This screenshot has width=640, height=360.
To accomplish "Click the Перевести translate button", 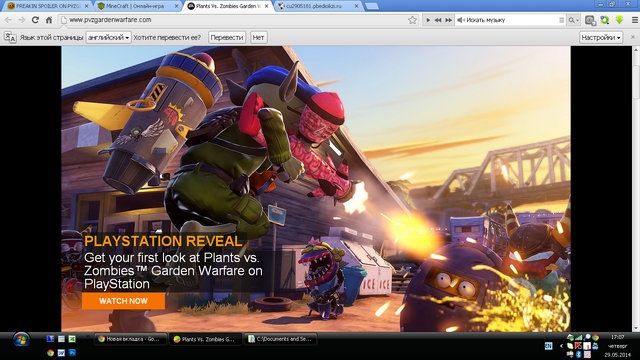I will click(227, 38).
